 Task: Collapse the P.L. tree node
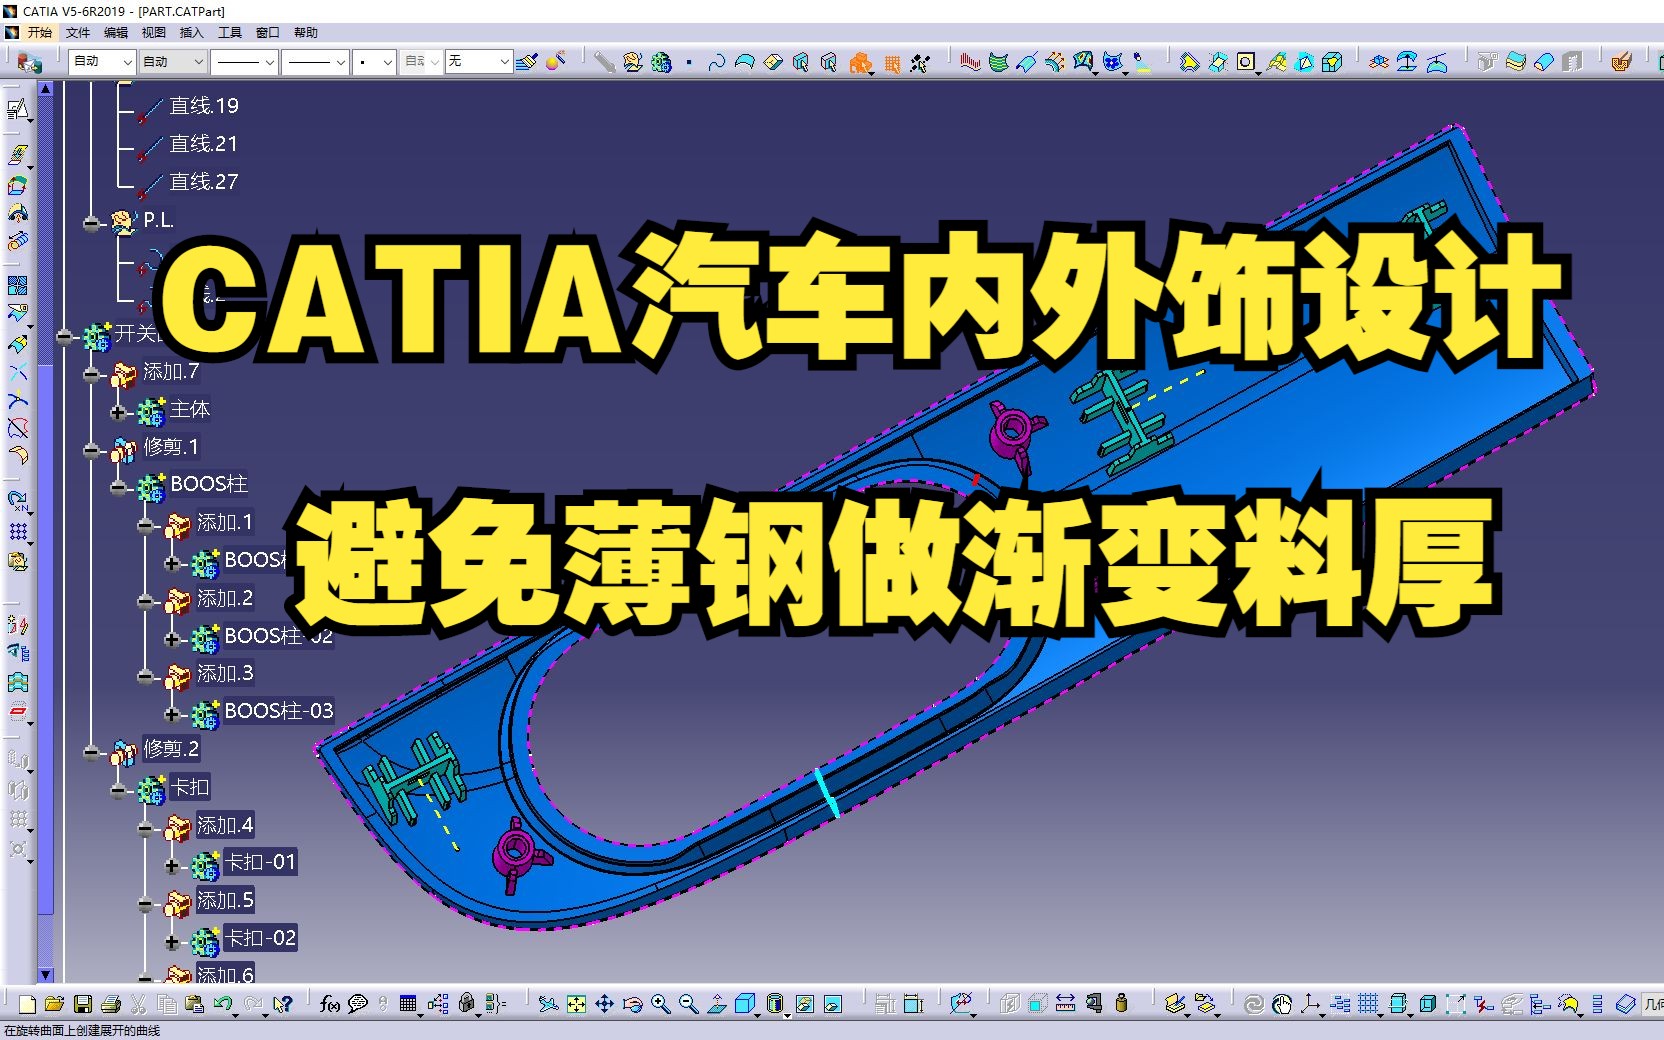click(x=91, y=224)
